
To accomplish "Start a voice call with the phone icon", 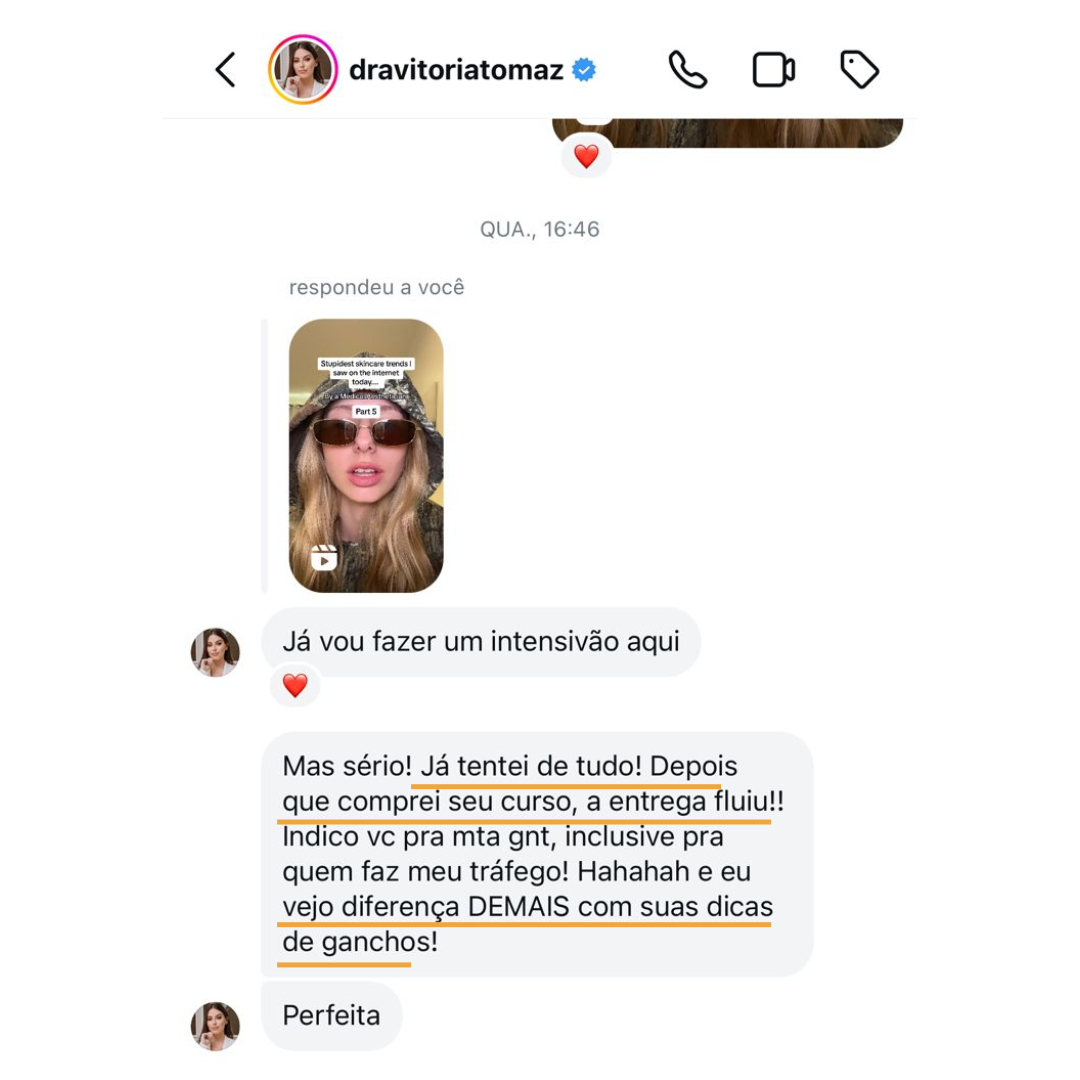I will point(687,70).
